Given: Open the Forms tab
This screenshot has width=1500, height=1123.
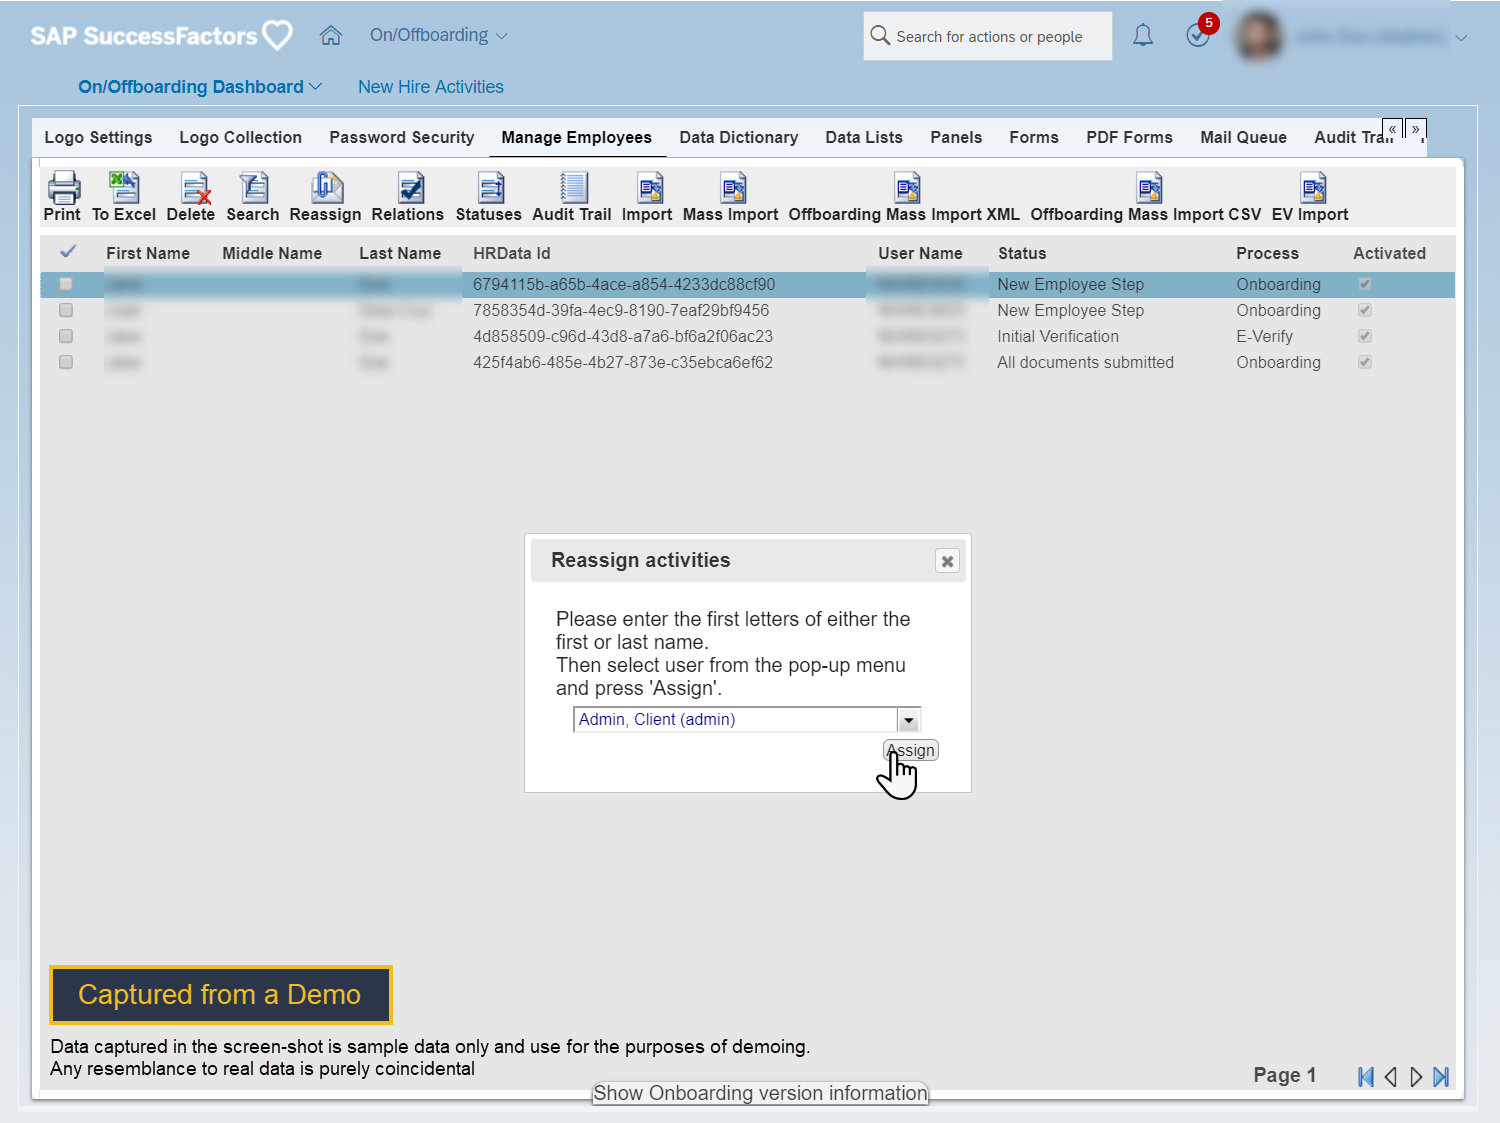Looking at the screenshot, I should [x=1034, y=137].
